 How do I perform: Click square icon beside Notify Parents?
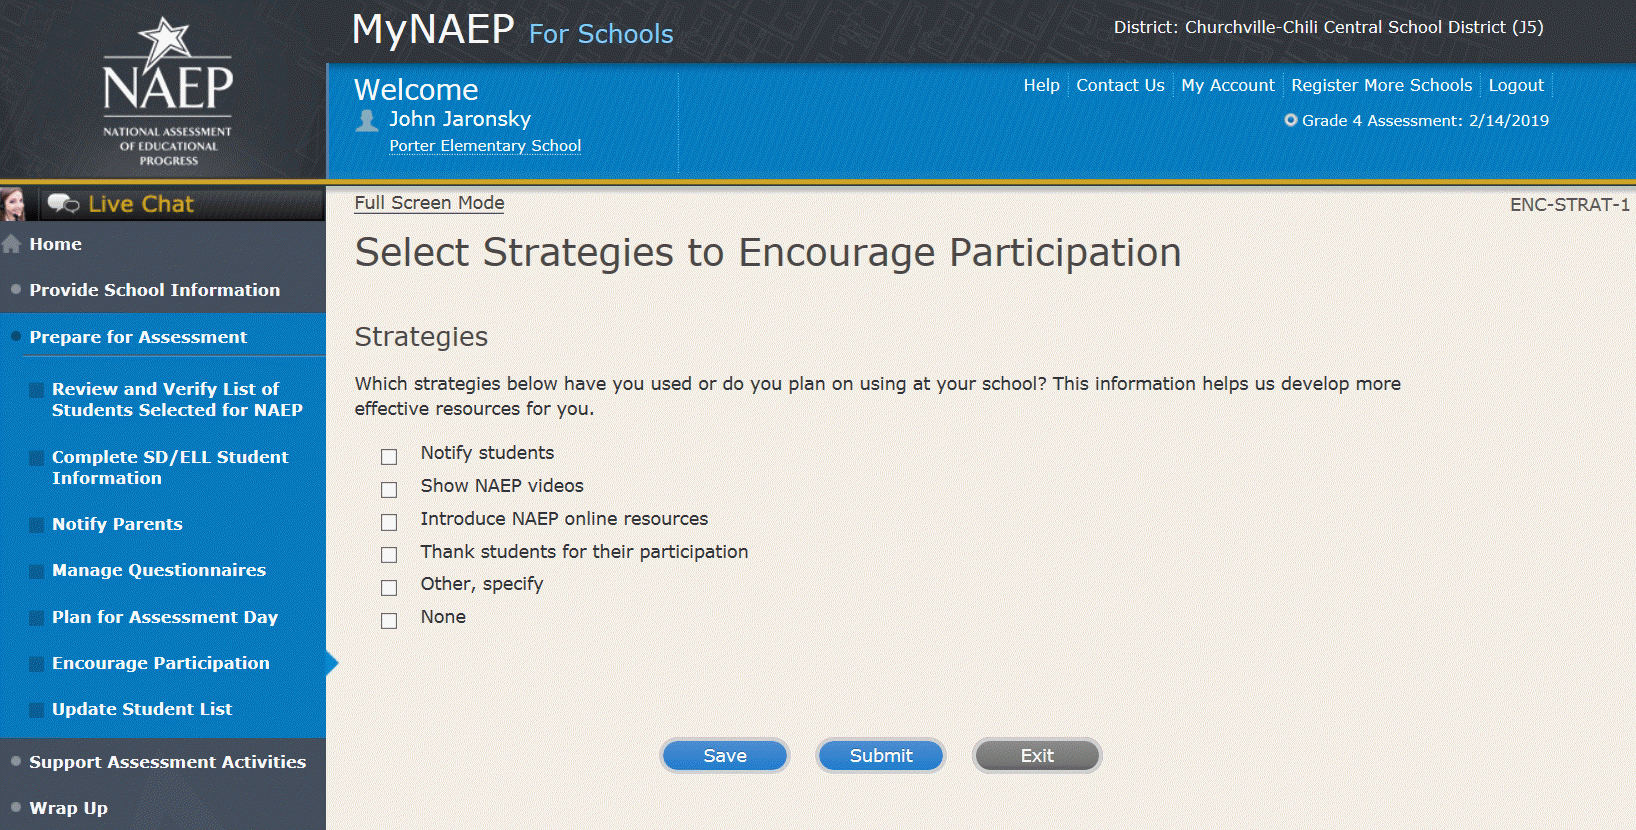[x=36, y=525]
